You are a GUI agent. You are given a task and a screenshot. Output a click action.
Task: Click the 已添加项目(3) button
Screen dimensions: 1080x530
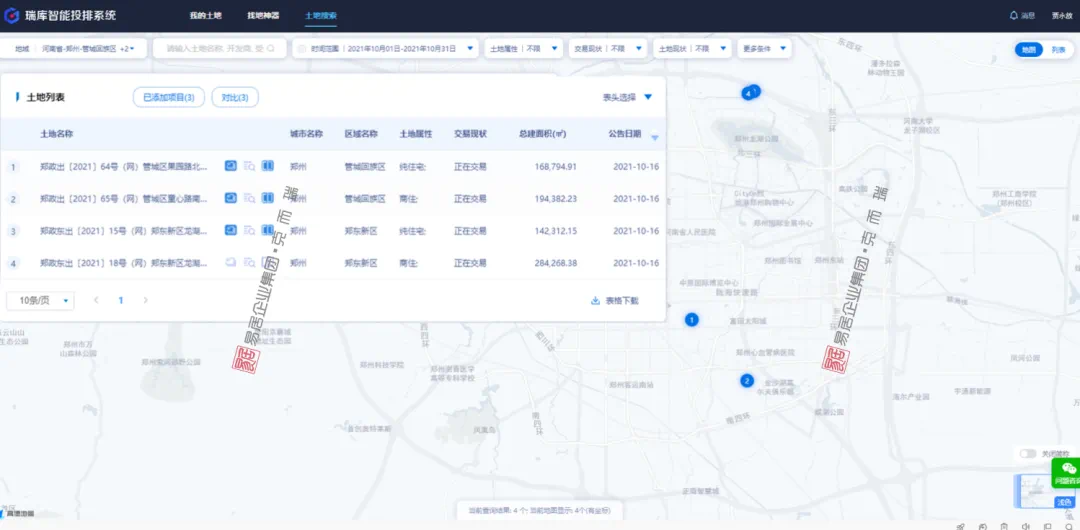169,97
